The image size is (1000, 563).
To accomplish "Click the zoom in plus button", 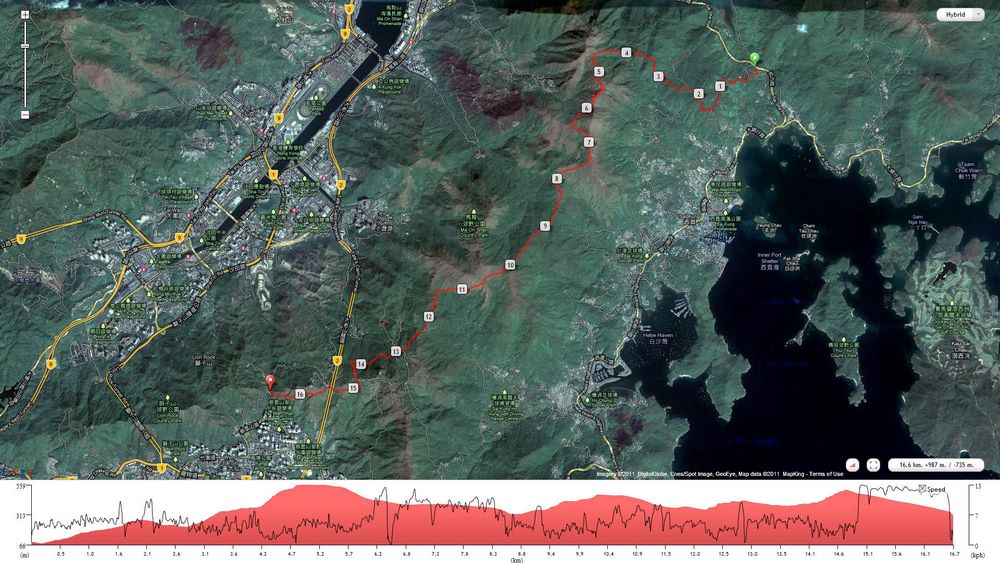I will click(24, 15).
